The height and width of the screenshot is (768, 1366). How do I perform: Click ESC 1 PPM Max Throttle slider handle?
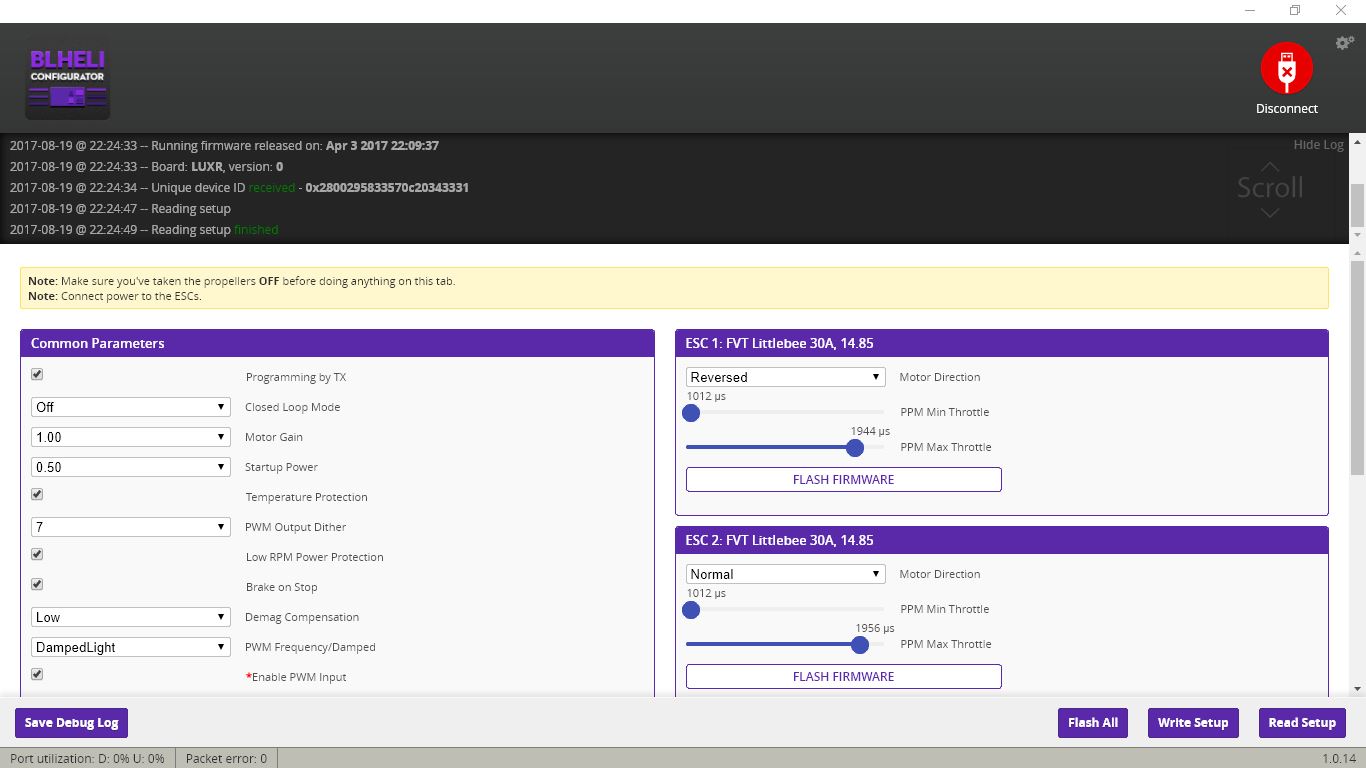tap(855, 447)
